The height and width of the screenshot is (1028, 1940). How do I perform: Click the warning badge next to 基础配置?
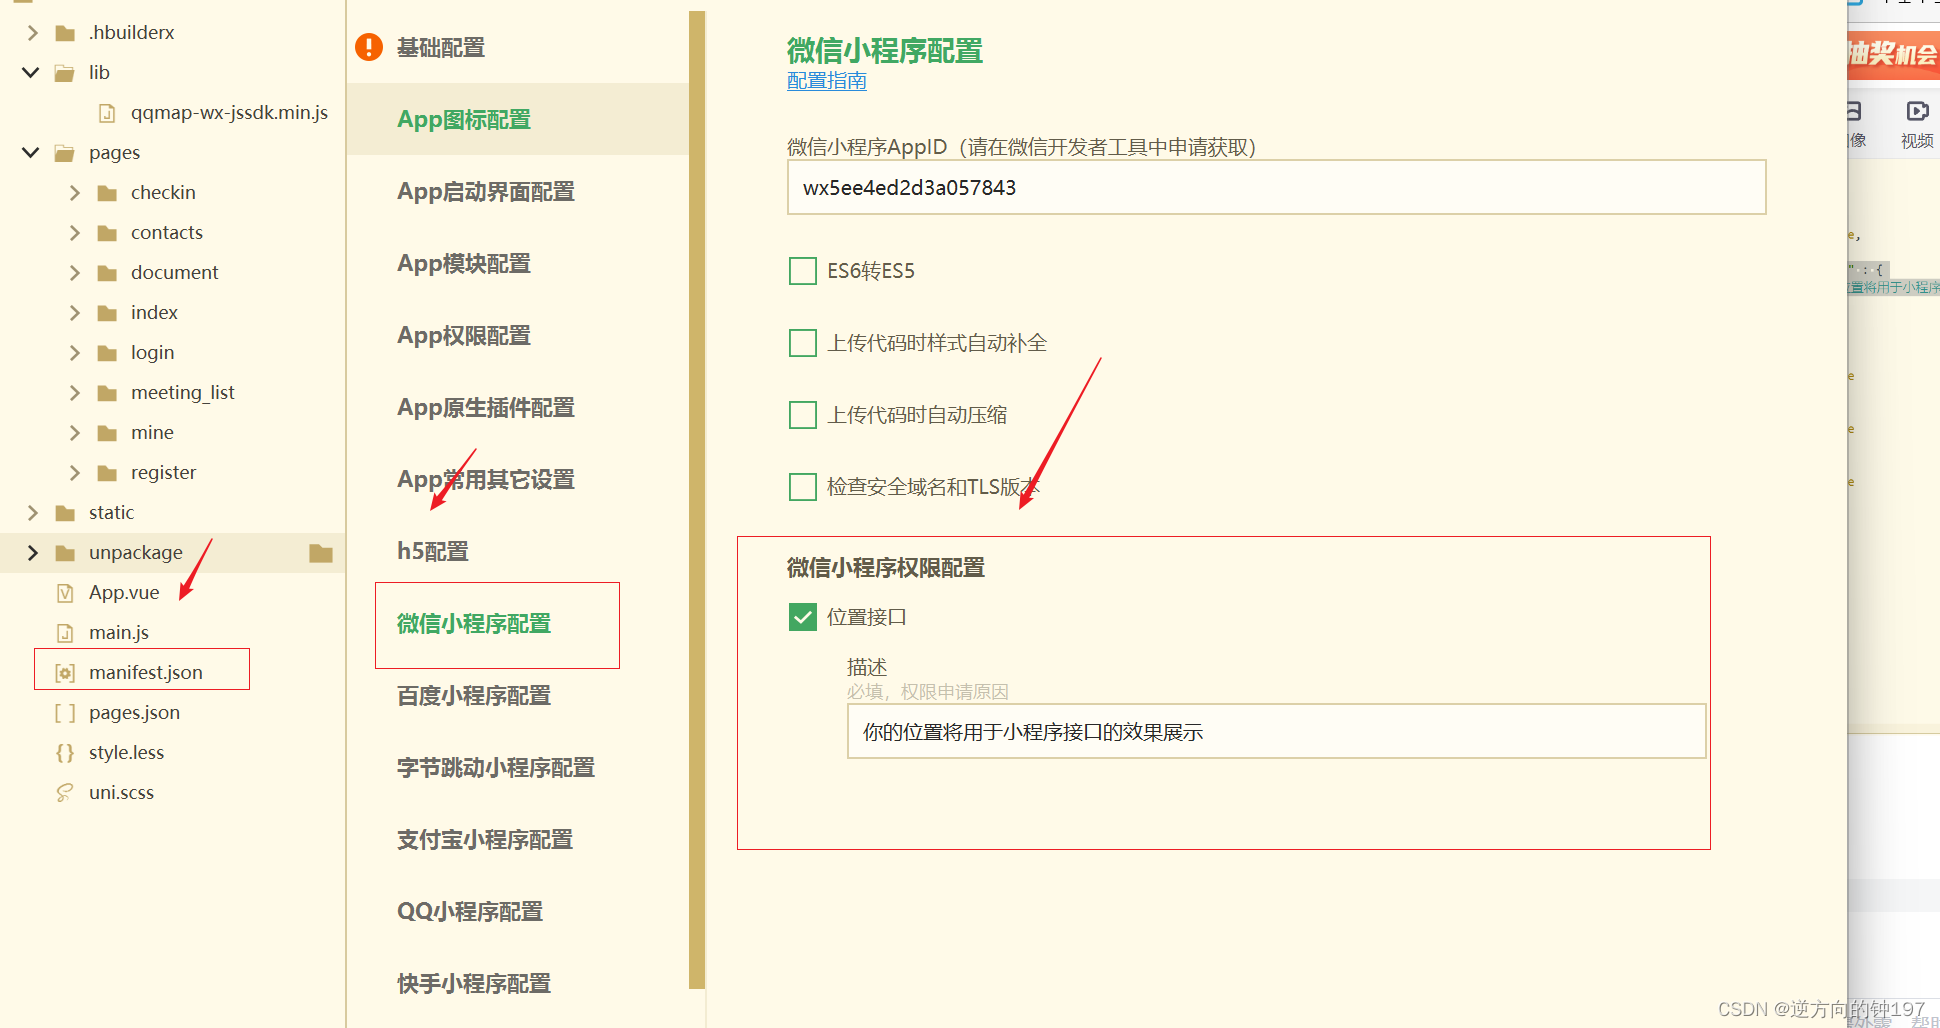[368, 47]
